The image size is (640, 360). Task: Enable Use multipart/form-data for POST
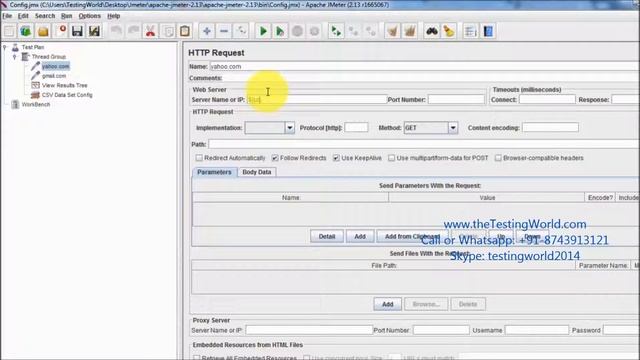pos(391,158)
